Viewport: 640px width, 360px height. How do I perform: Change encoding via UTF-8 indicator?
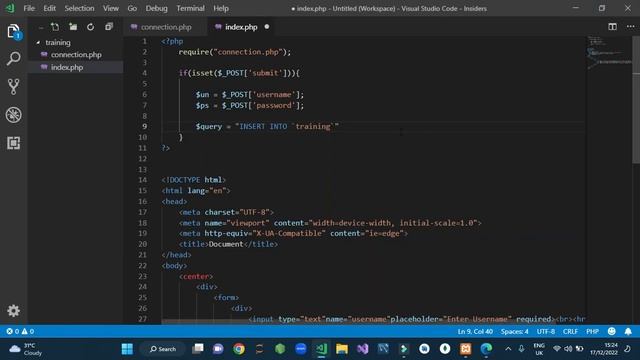[546, 331]
